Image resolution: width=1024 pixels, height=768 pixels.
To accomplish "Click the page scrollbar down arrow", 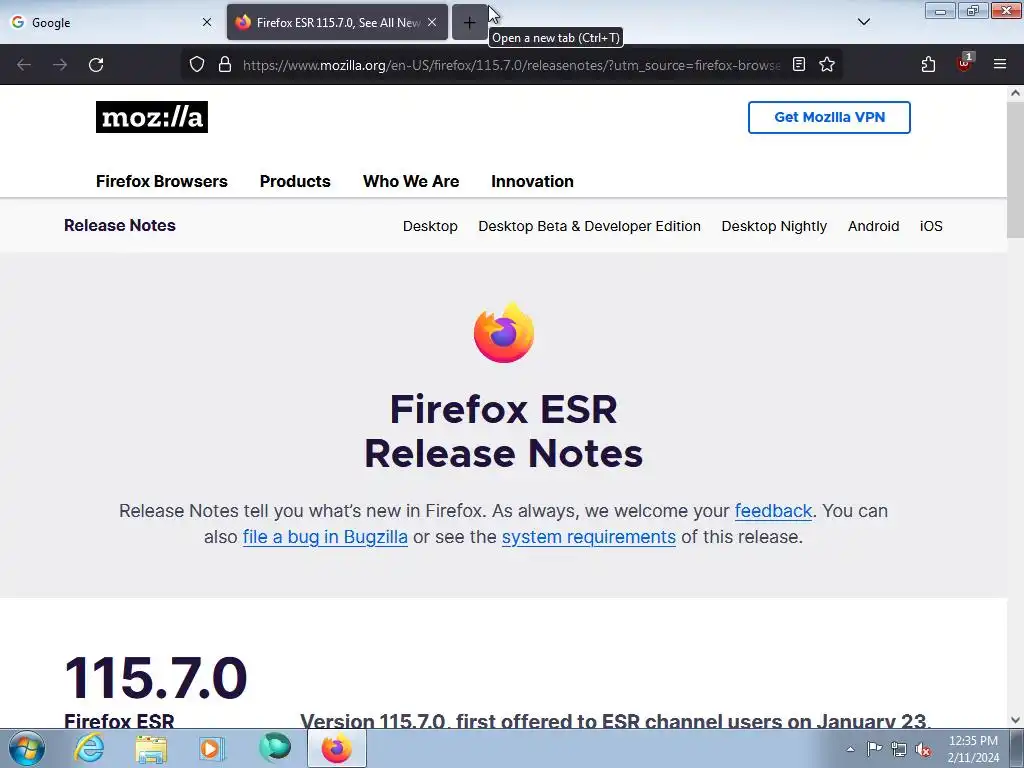I will click(1015, 720).
